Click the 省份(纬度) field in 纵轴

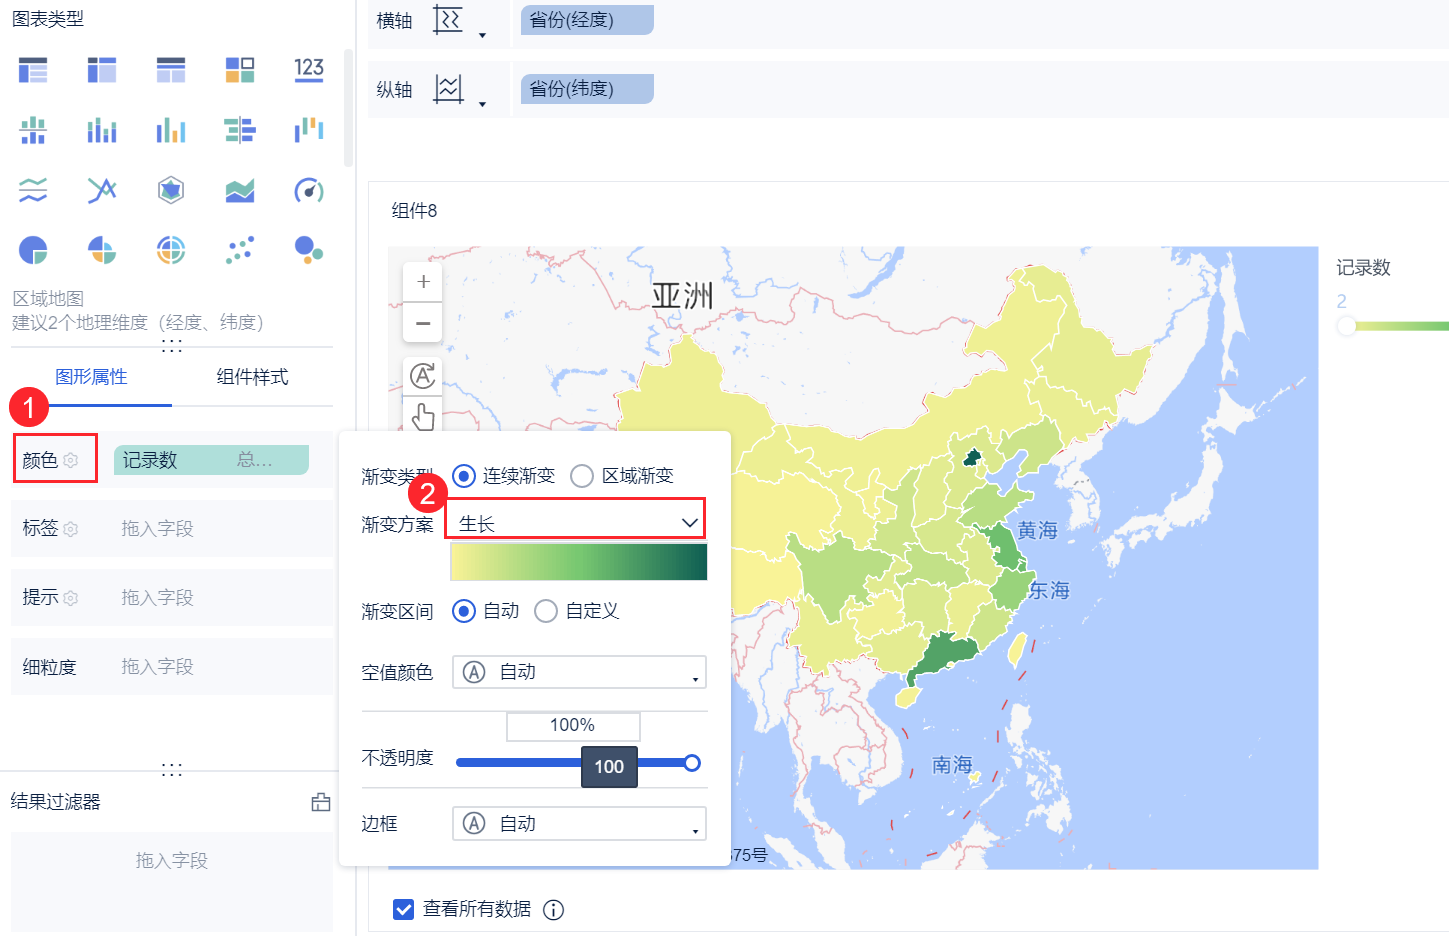tap(587, 89)
